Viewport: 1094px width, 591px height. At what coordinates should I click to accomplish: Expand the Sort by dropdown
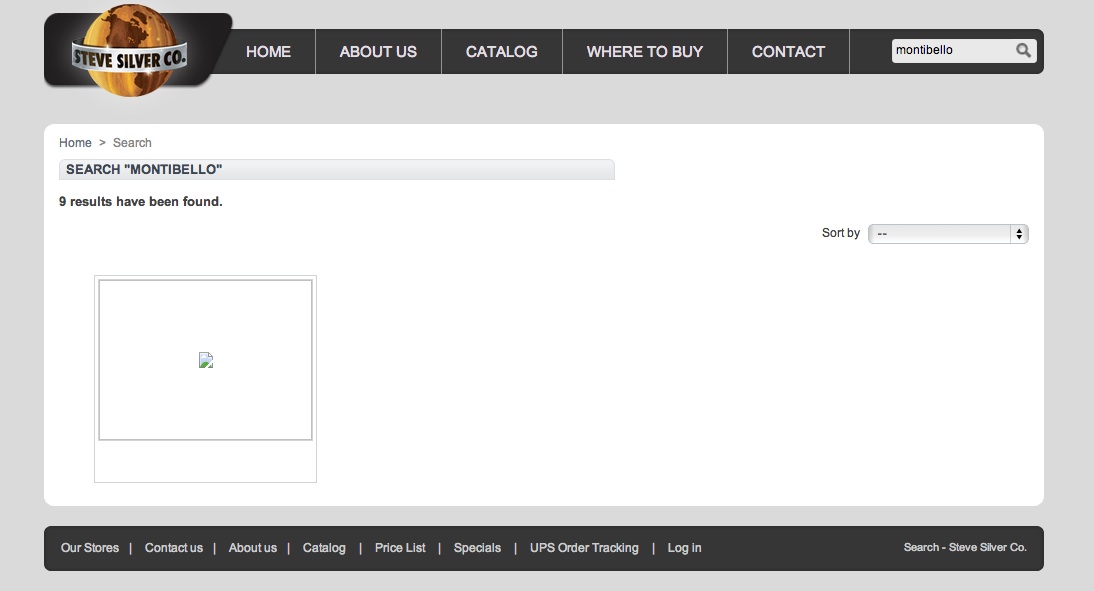(x=948, y=234)
